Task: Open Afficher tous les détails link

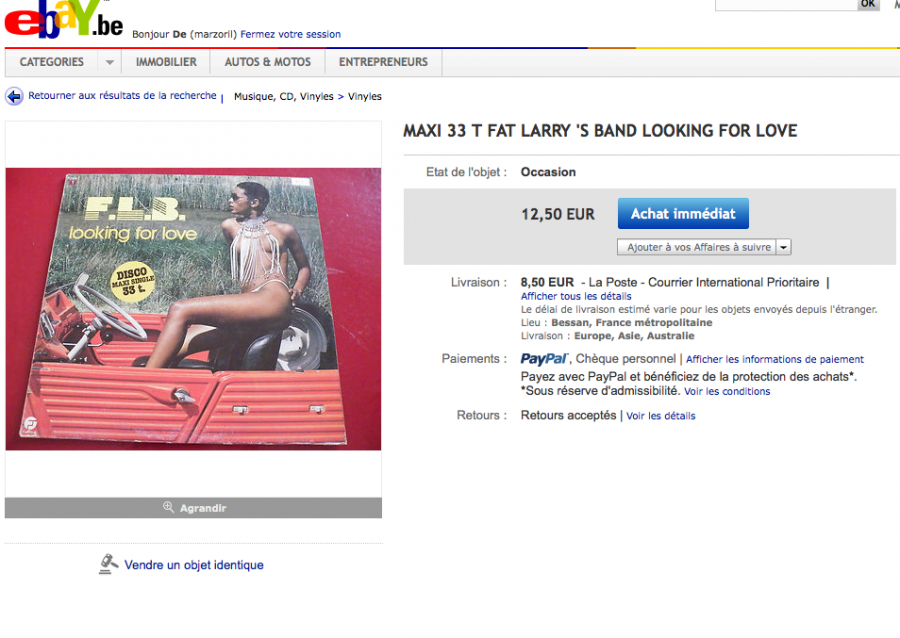Action: [576, 296]
